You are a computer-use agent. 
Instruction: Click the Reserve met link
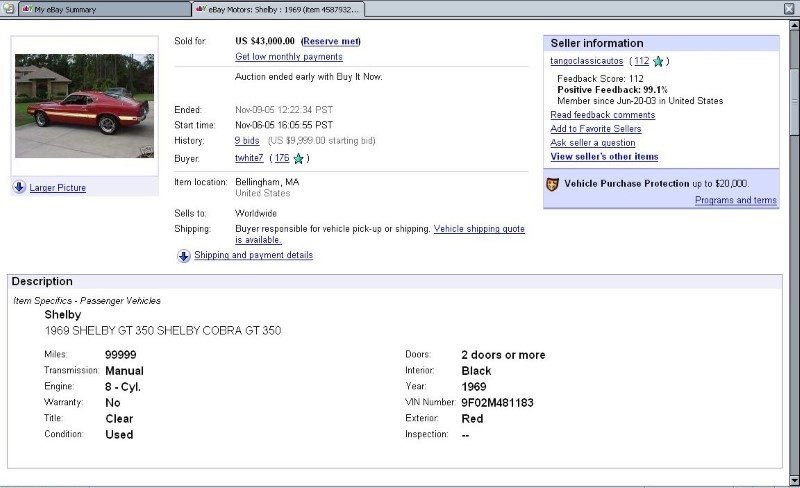point(331,41)
